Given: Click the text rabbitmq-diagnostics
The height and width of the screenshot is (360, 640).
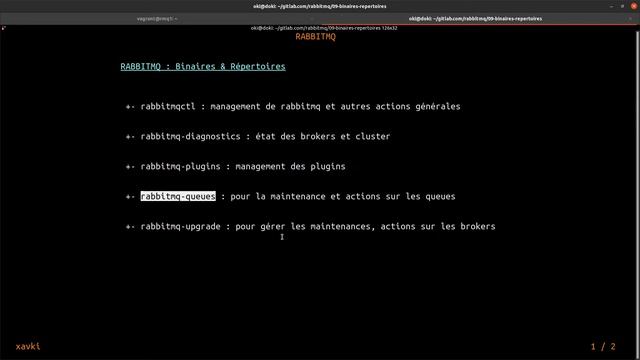Looking at the screenshot, I should tap(190, 136).
